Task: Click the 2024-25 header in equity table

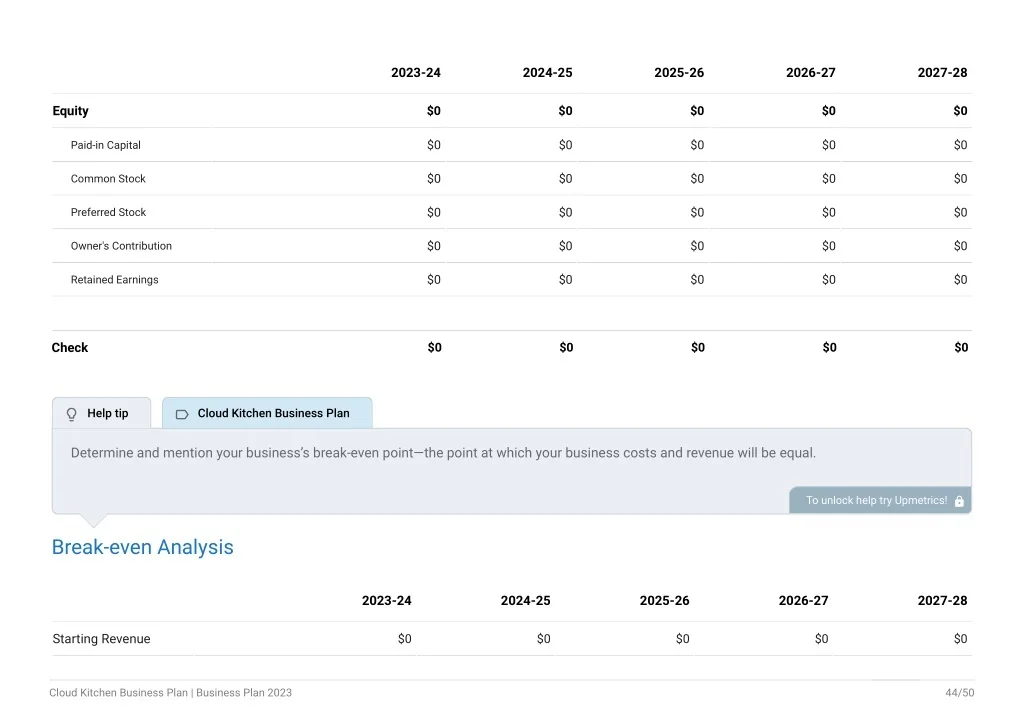Action: click(x=547, y=72)
